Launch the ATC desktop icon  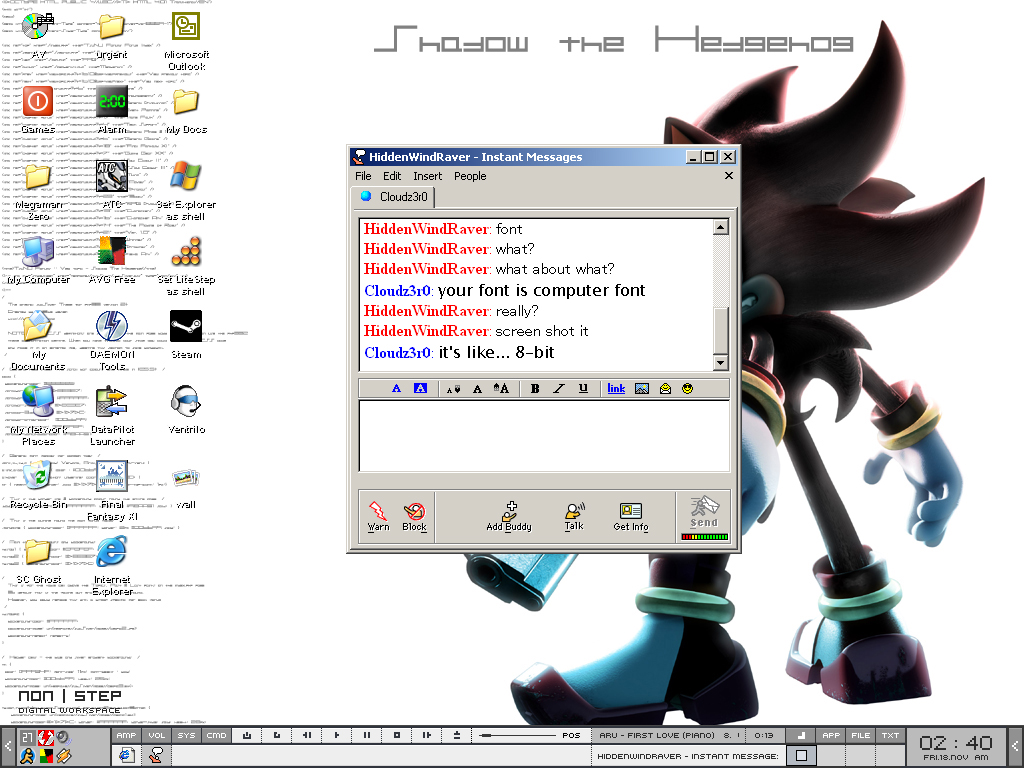click(x=112, y=185)
